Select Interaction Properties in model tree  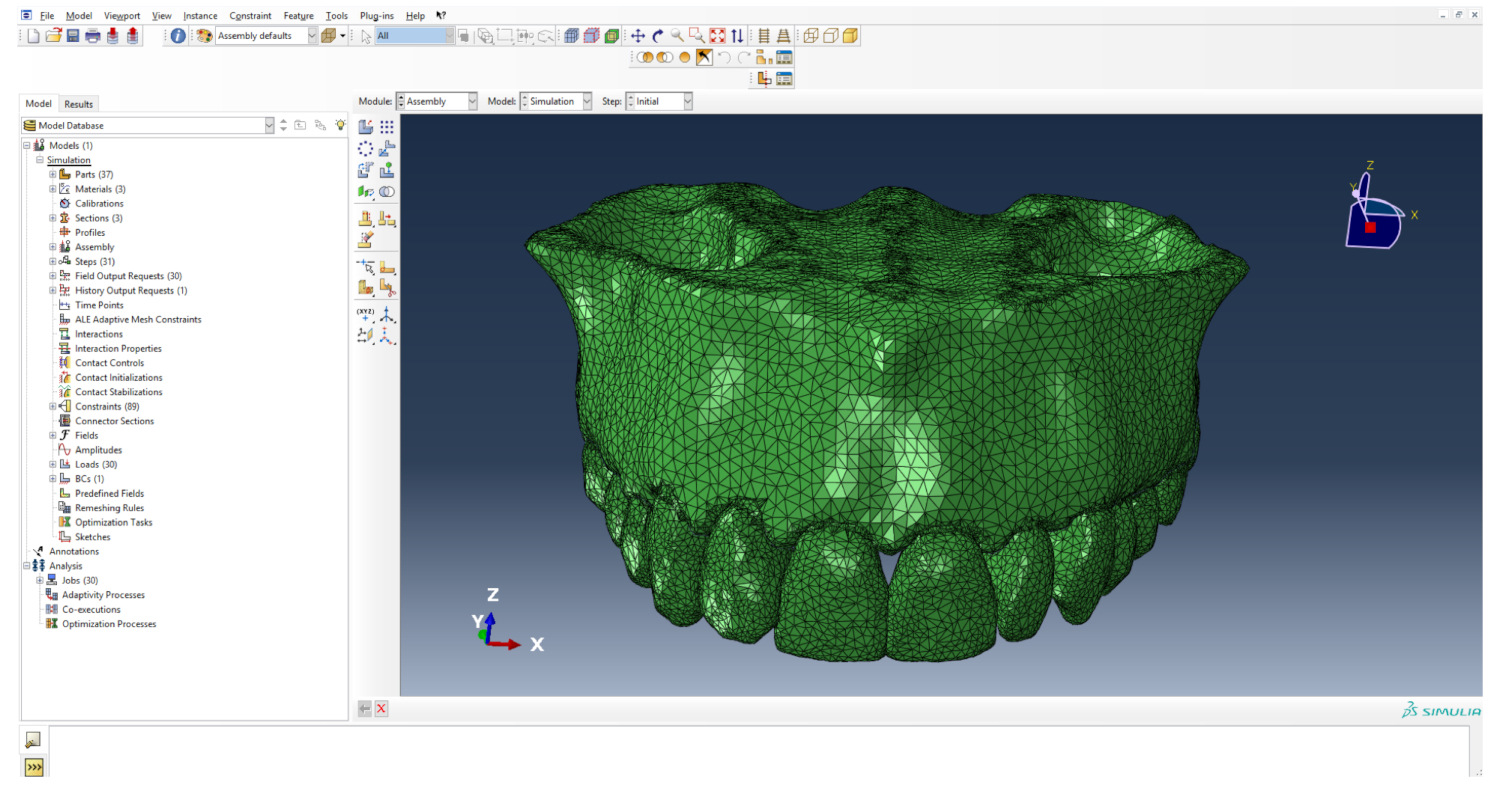click(x=118, y=349)
